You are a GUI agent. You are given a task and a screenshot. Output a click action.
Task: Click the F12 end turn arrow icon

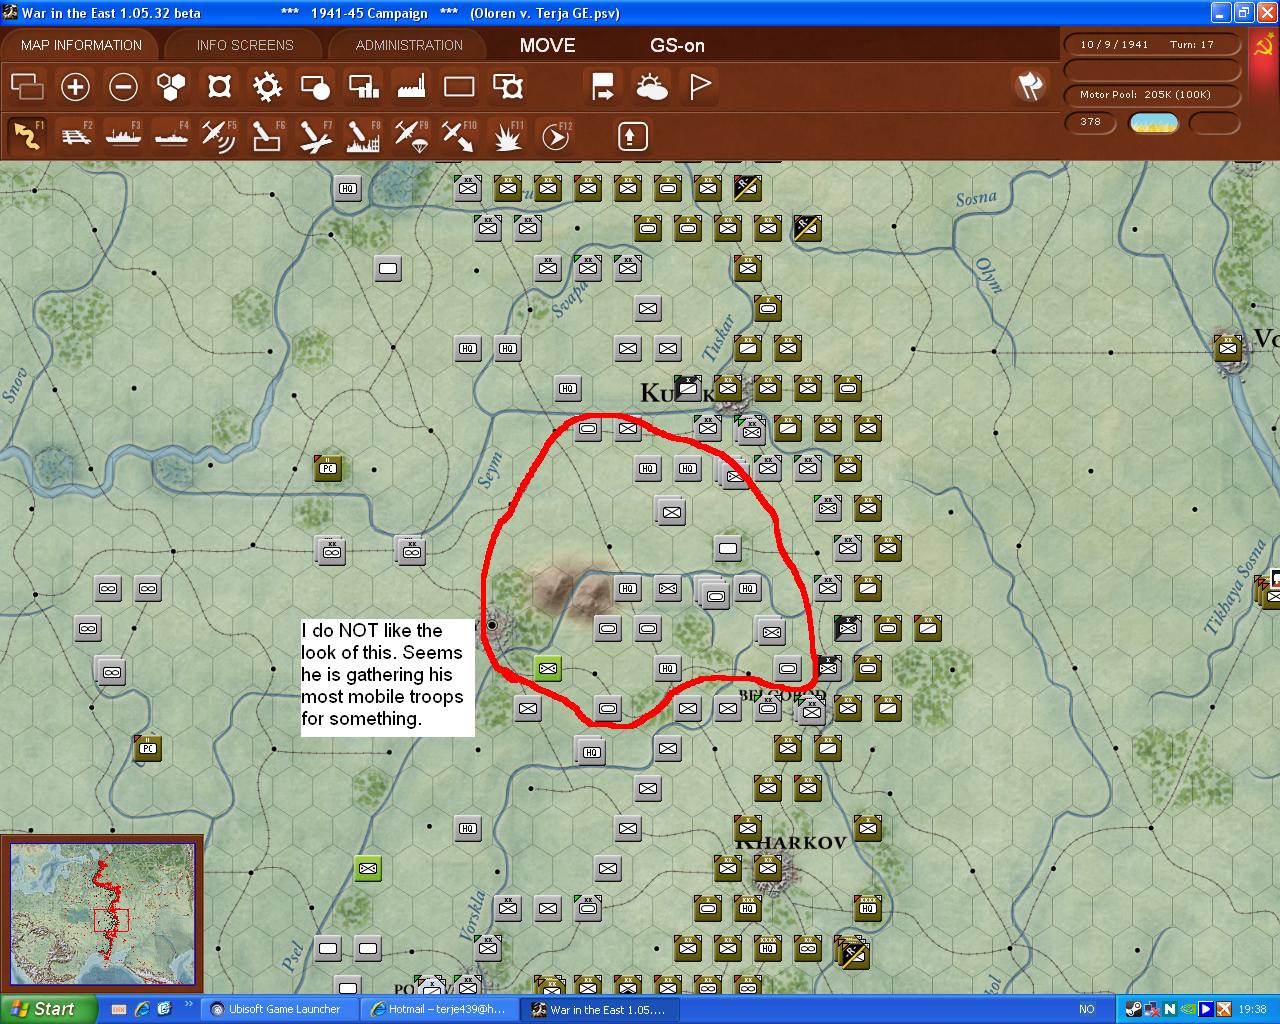555,136
